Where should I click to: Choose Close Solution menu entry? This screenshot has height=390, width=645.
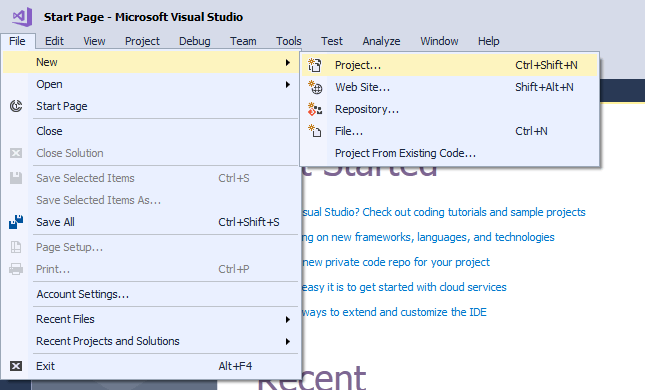(x=151, y=153)
